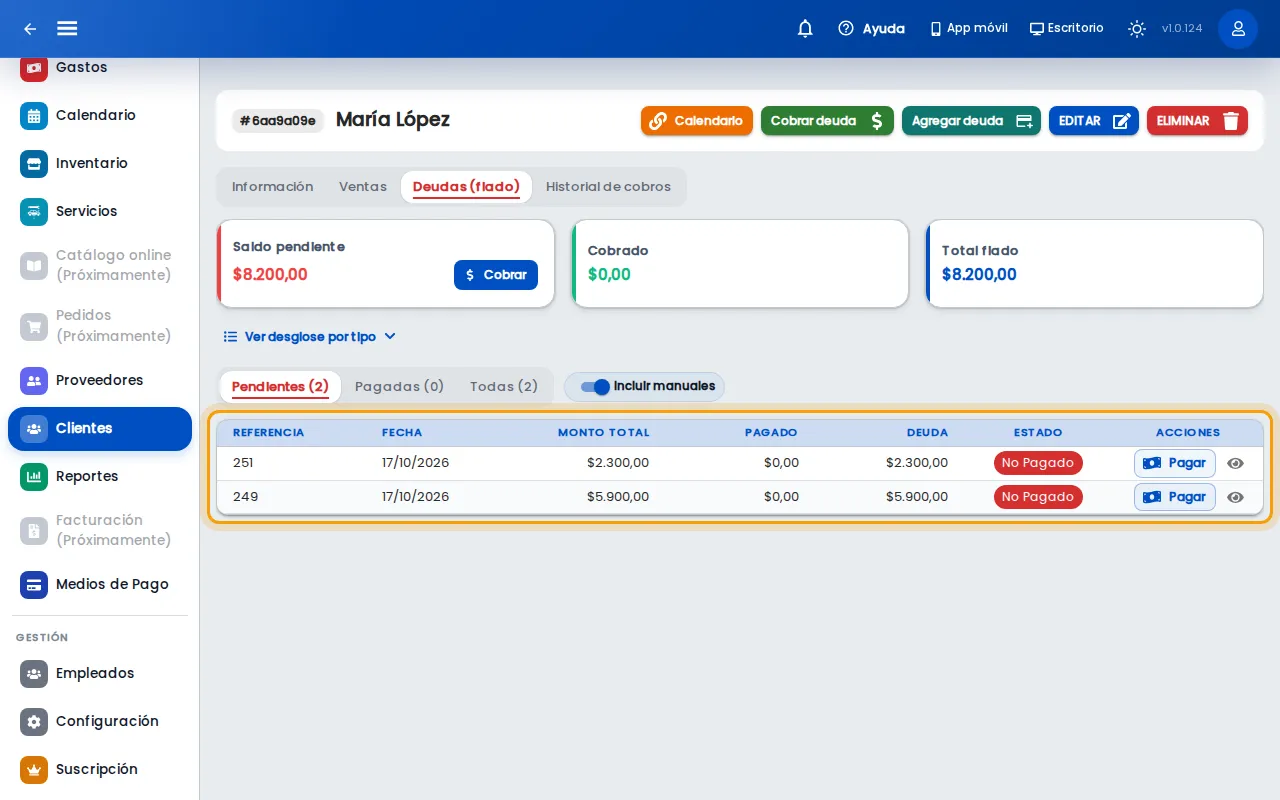This screenshot has width=1280, height=800.
Task: Pay debt with reference 251
Action: point(1175,464)
